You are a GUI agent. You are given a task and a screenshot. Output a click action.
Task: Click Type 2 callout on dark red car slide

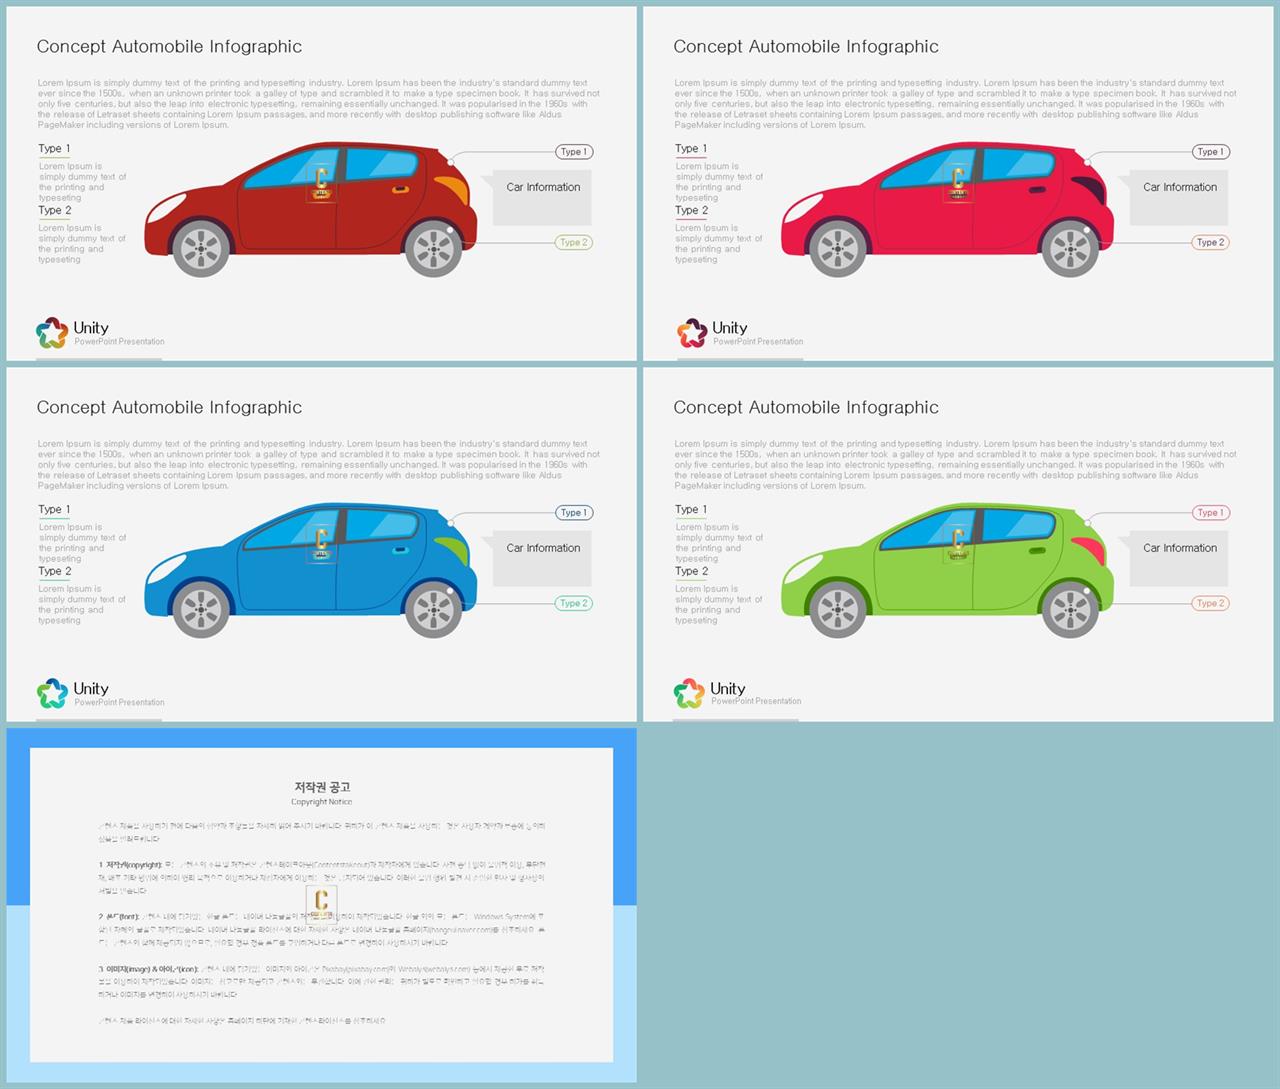[x=574, y=242]
